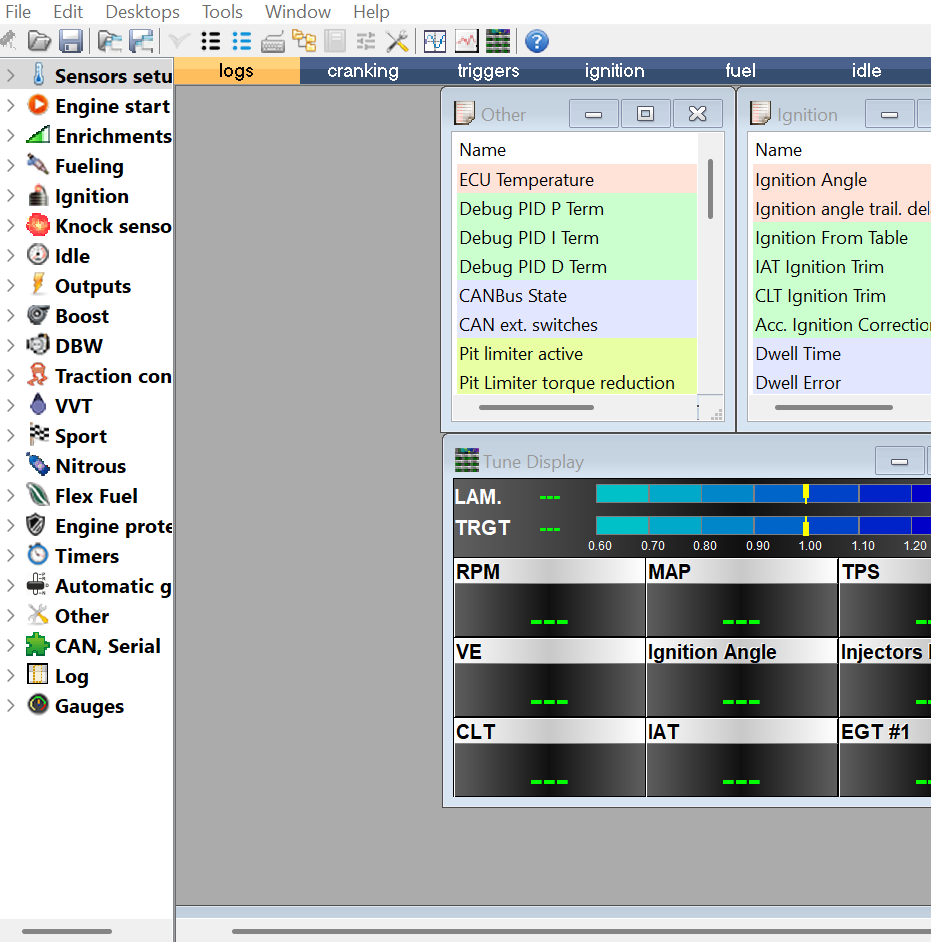Select the logs desktop tab

(237, 71)
